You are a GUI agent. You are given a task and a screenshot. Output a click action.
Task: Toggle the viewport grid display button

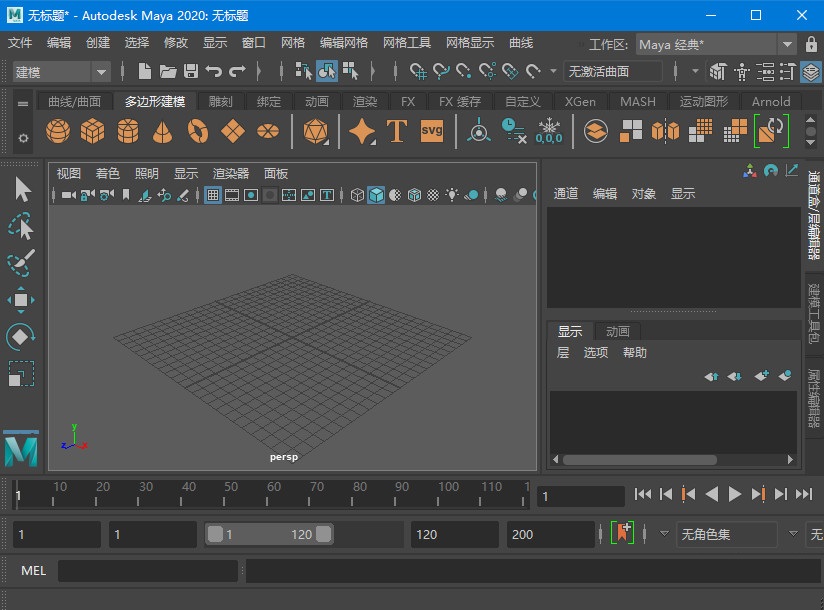213,195
